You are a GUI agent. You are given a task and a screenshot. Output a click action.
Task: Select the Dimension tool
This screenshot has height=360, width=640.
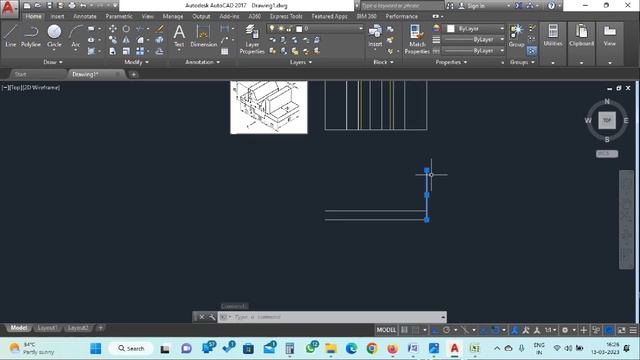click(x=203, y=36)
